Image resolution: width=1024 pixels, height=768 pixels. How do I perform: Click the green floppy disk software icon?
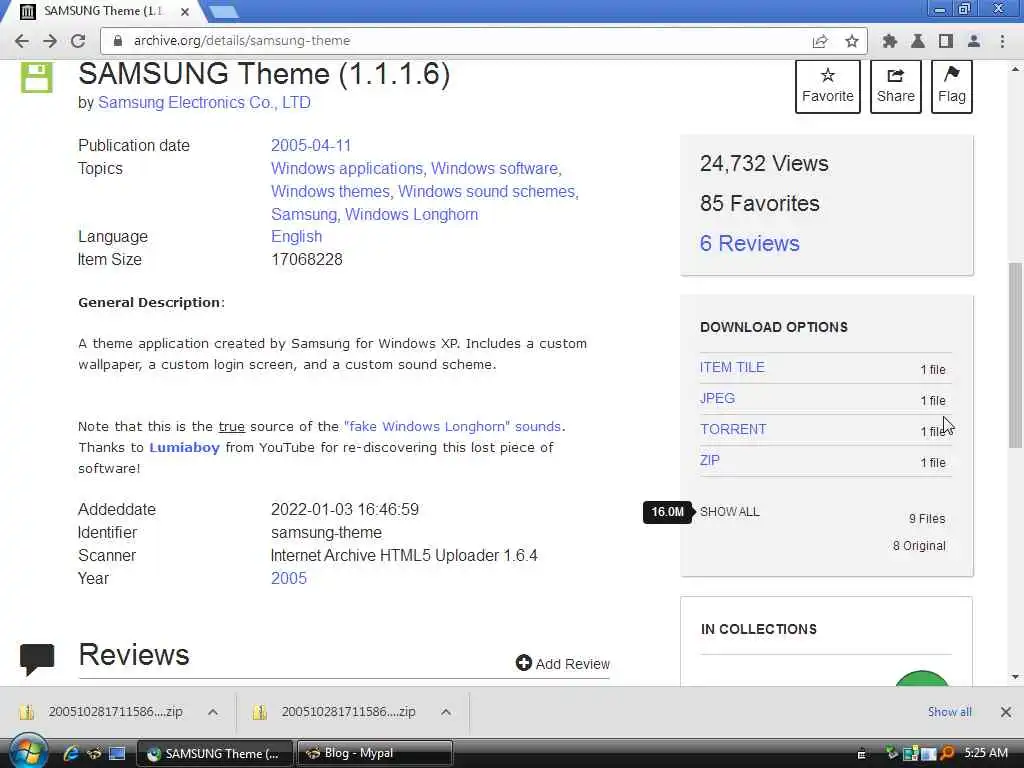coord(37,77)
